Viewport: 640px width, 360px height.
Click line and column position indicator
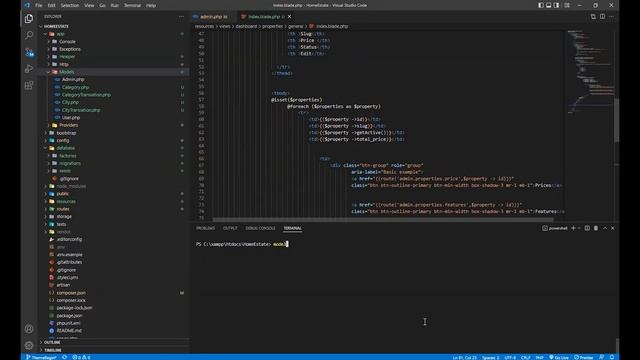(464, 357)
